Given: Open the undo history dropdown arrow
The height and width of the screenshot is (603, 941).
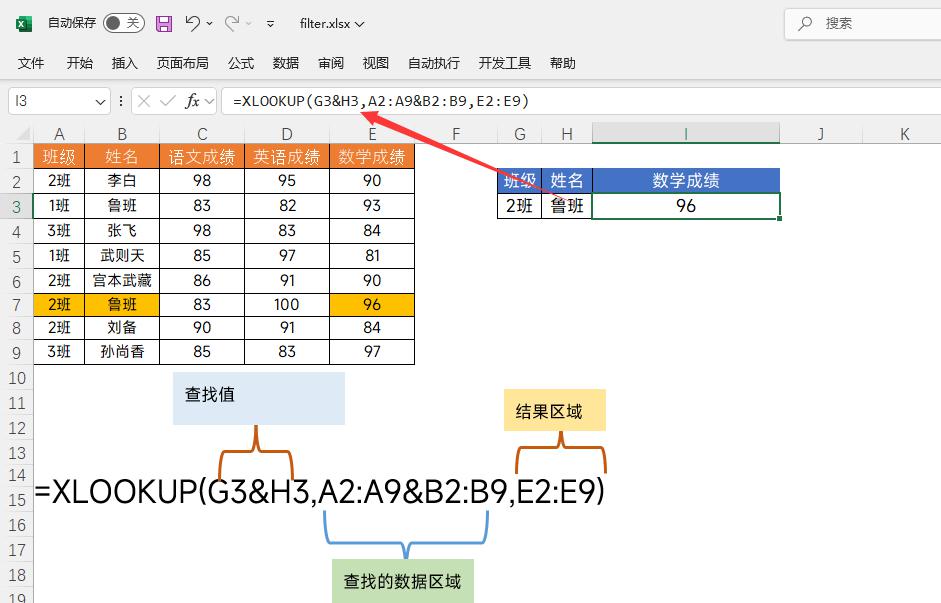Looking at the screenshot, I should (209, 24).
